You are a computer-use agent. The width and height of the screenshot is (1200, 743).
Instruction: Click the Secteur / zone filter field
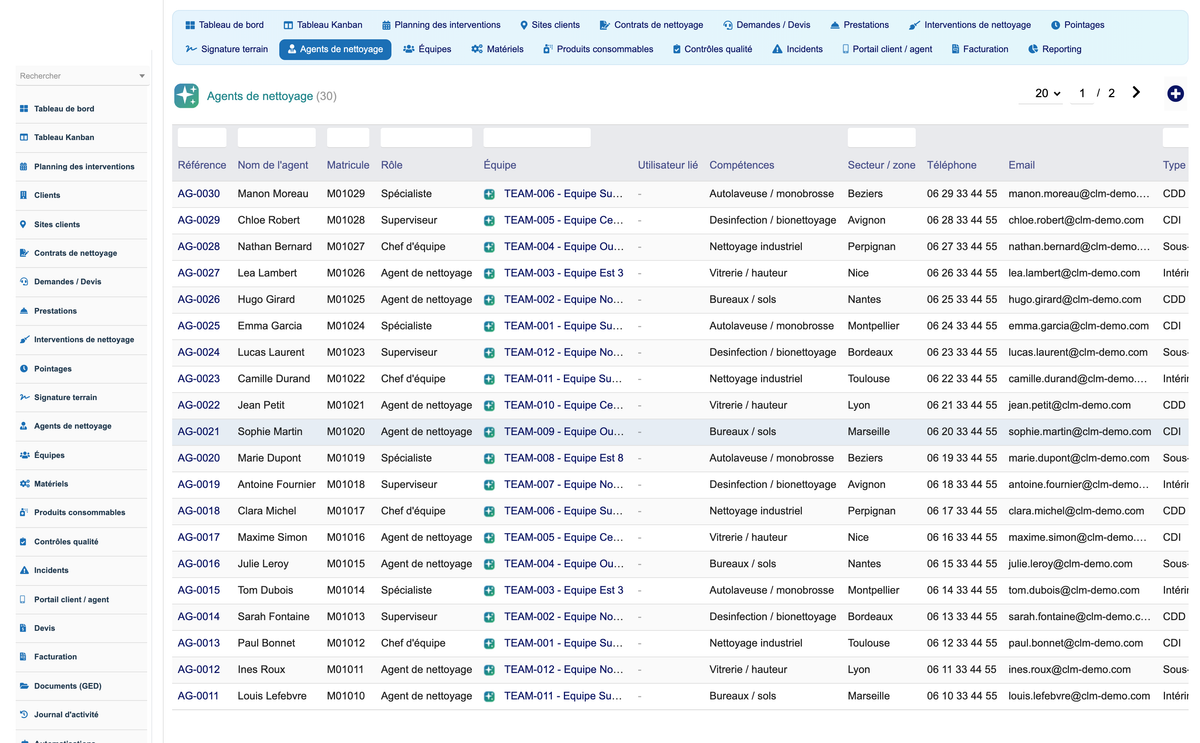click(881, 137)
